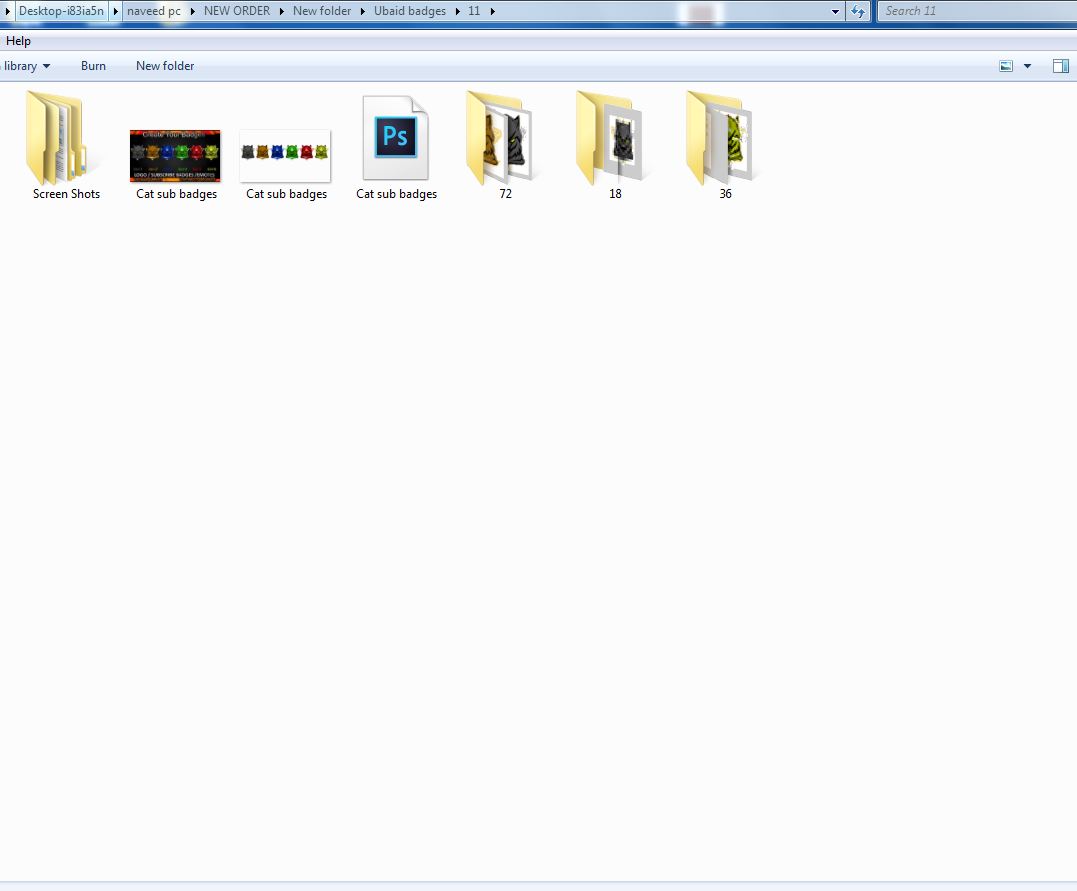This screenshot has height=891, width=1077.
Task: Click the 36 folder name label
Action: point(725,194)
